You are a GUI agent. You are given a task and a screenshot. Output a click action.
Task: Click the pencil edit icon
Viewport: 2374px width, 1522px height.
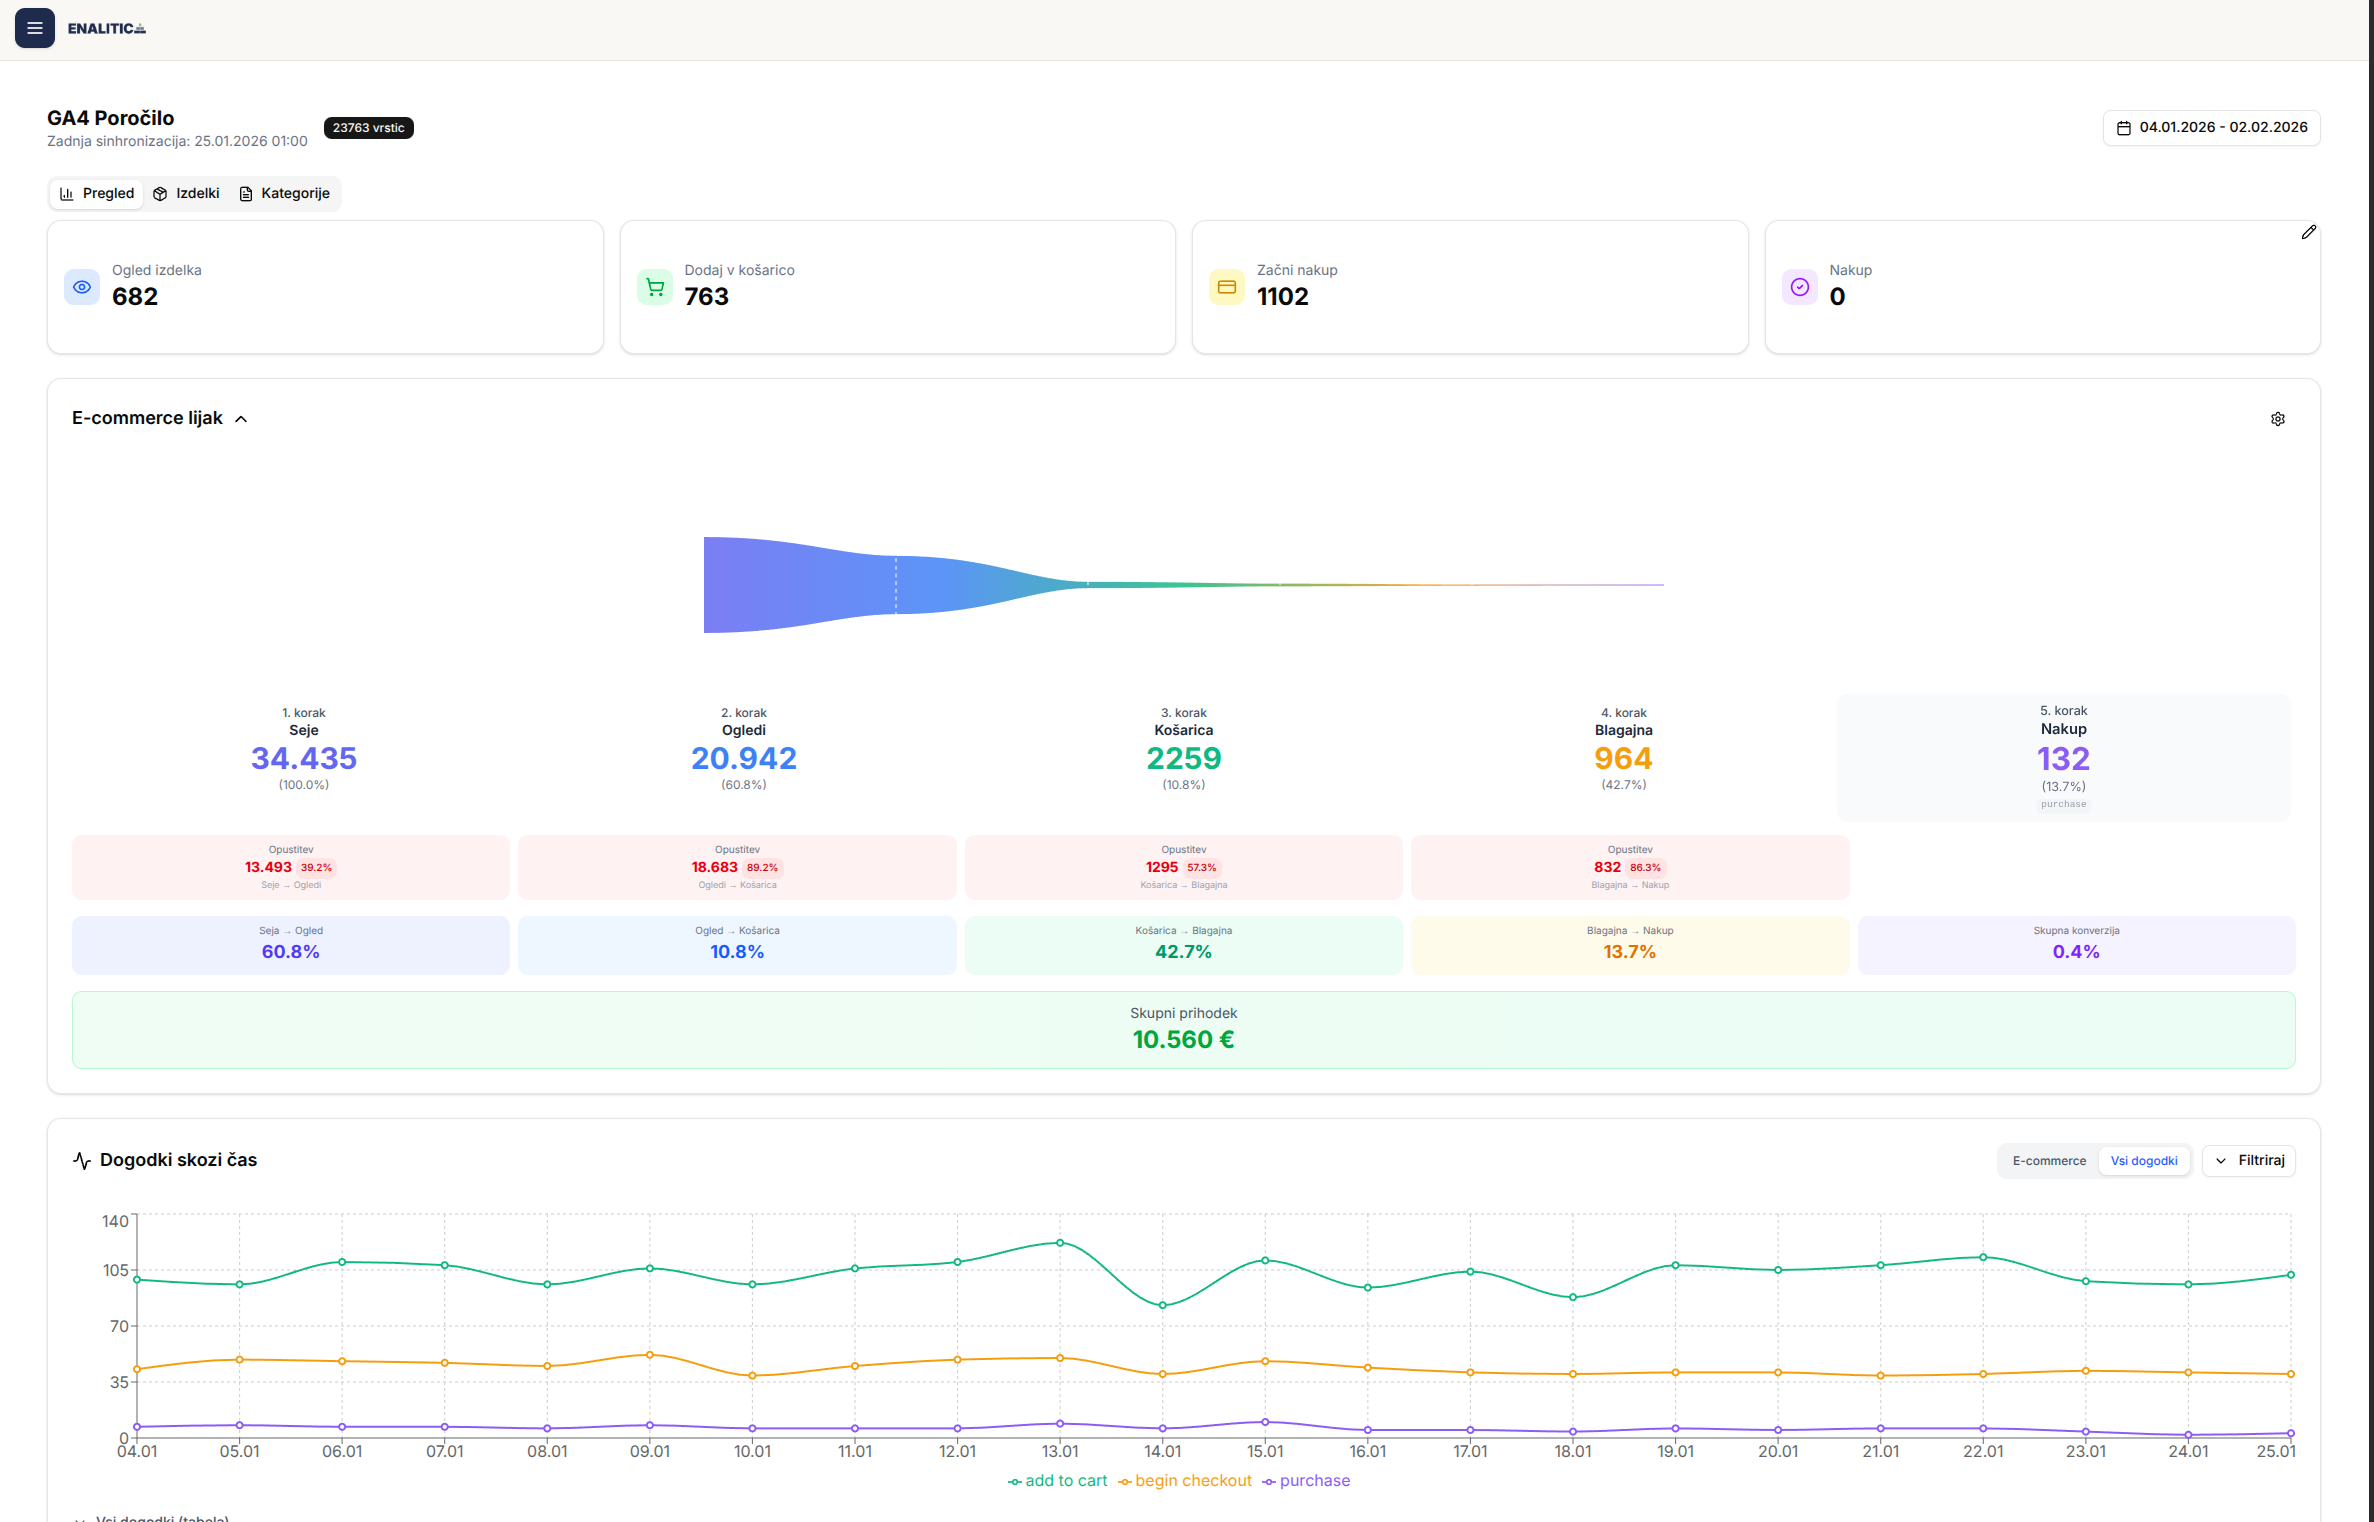coord(2308,232)
